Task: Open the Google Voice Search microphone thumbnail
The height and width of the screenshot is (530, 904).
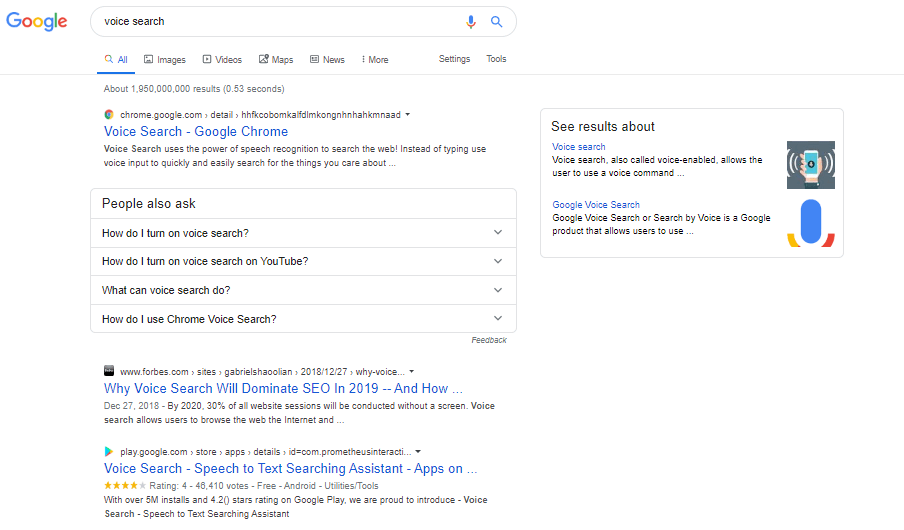Action: tap(811, 223)
